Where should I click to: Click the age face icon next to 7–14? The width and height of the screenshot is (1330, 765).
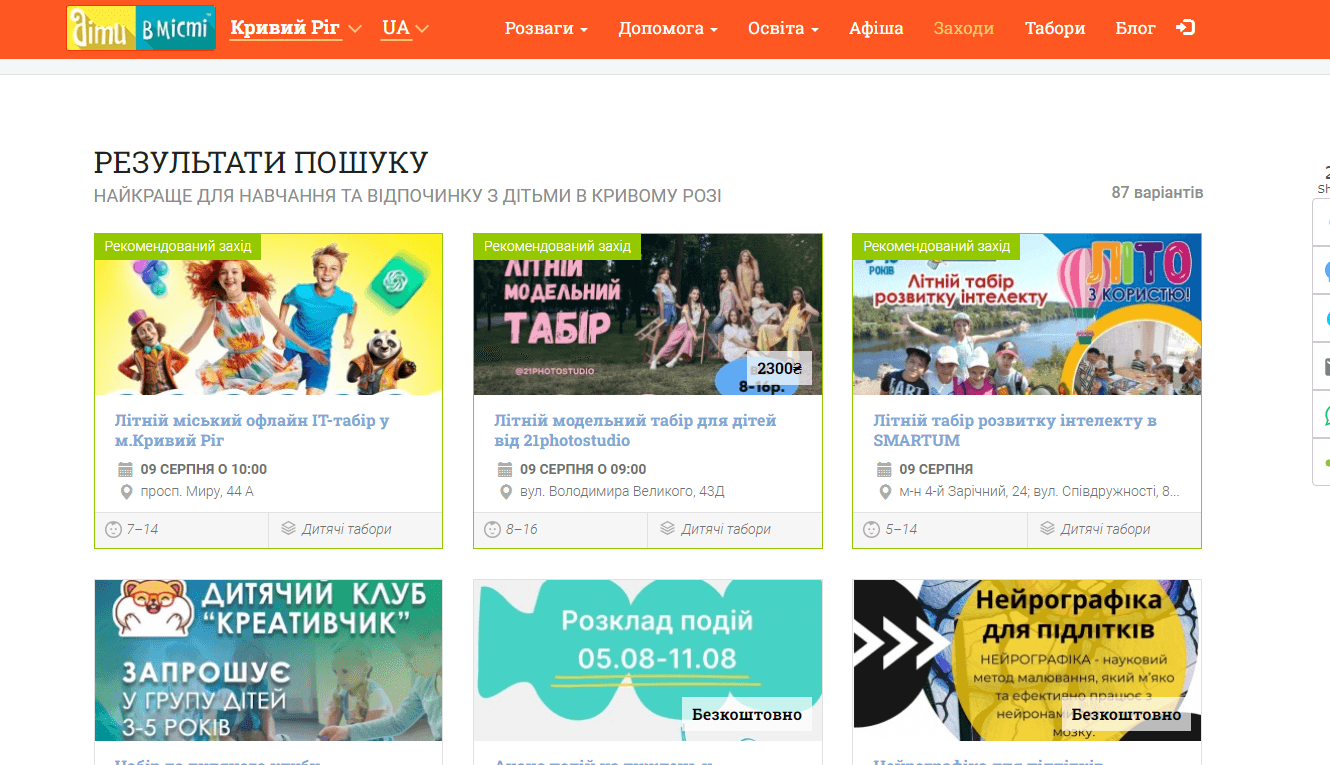point(113,529)
